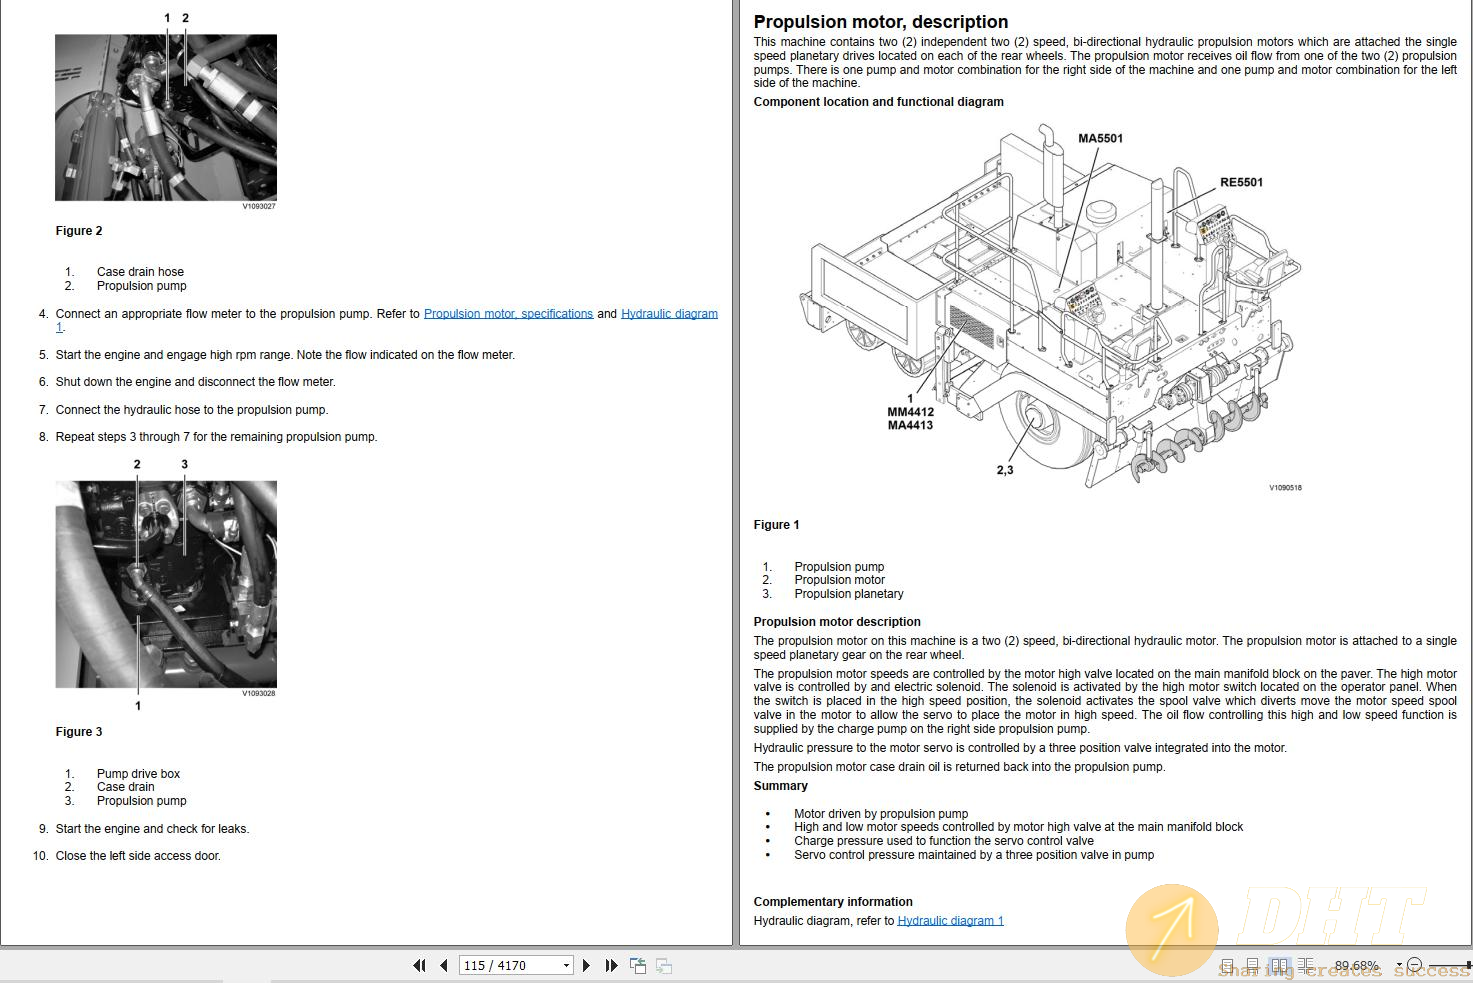This screenshot has width=1473, height=983.
Task: Click the Figure 3 pump photo
Action: [166, 584]
